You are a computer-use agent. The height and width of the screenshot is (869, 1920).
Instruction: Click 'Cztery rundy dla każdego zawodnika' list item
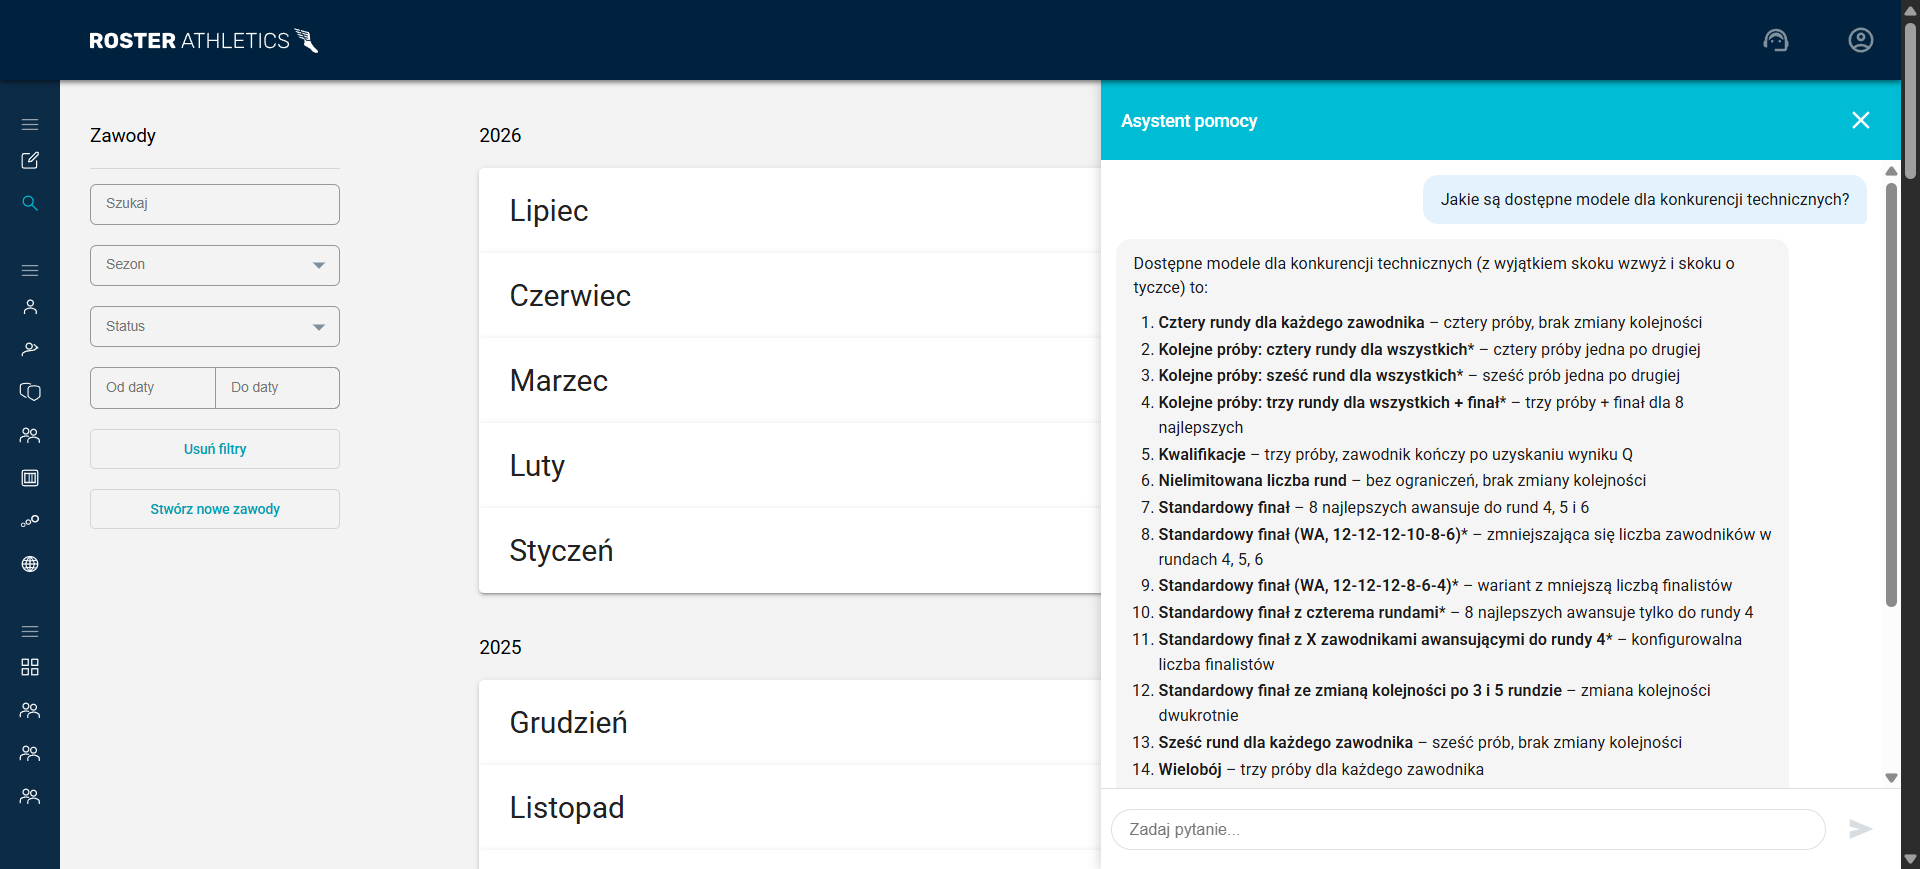tap(1430, 322)
